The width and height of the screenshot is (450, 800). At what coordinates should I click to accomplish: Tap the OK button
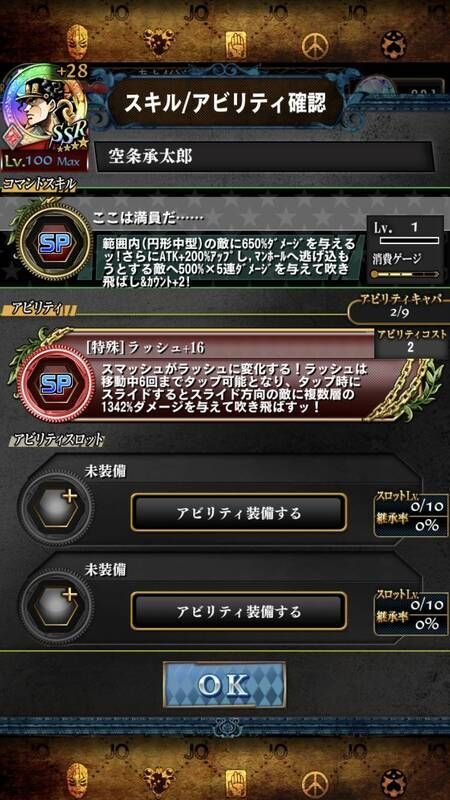(224, 685)
